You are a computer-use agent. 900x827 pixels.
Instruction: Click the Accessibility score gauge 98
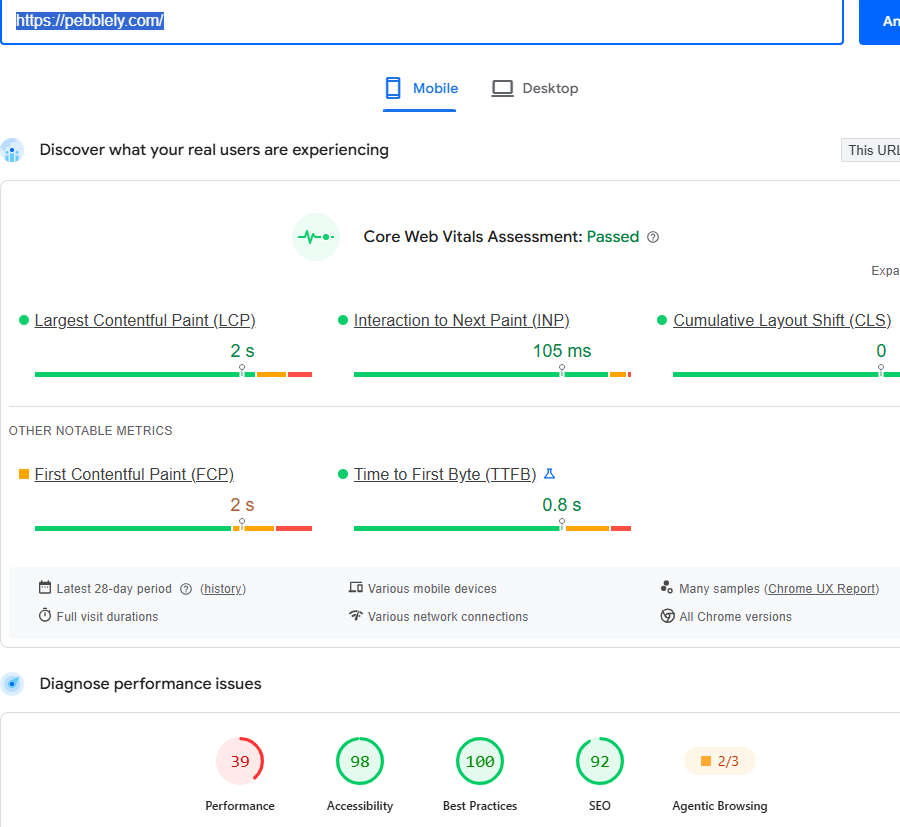click(x=360, y=762)
